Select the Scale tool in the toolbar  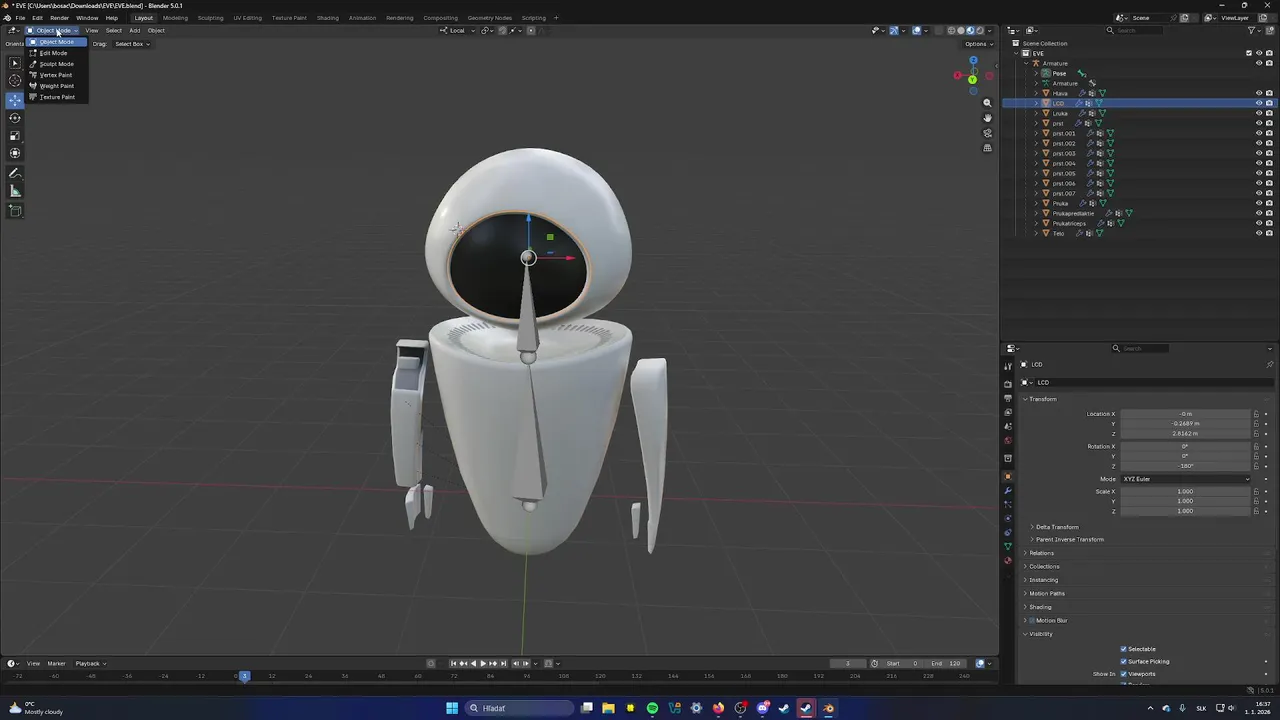[15, 135]
